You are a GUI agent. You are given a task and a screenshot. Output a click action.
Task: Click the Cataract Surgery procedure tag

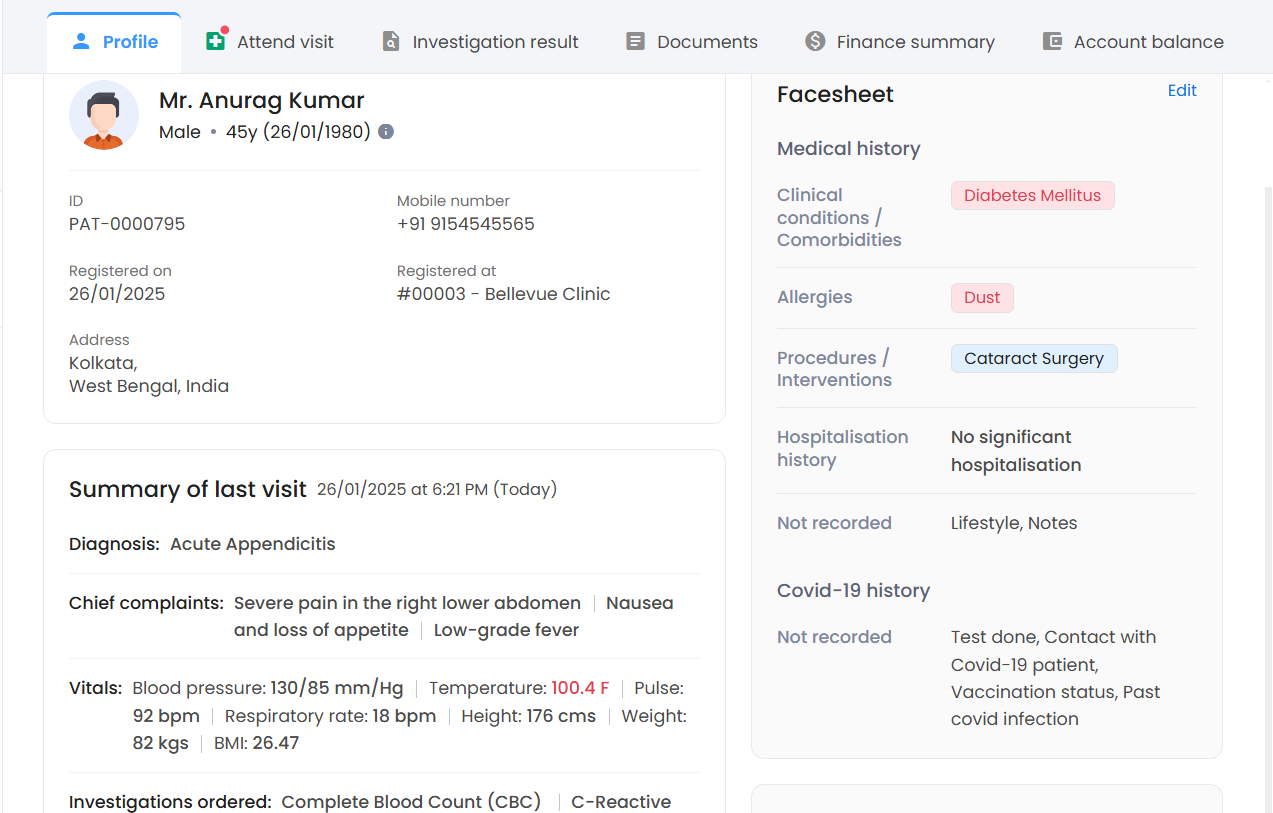coord(1033,359)
